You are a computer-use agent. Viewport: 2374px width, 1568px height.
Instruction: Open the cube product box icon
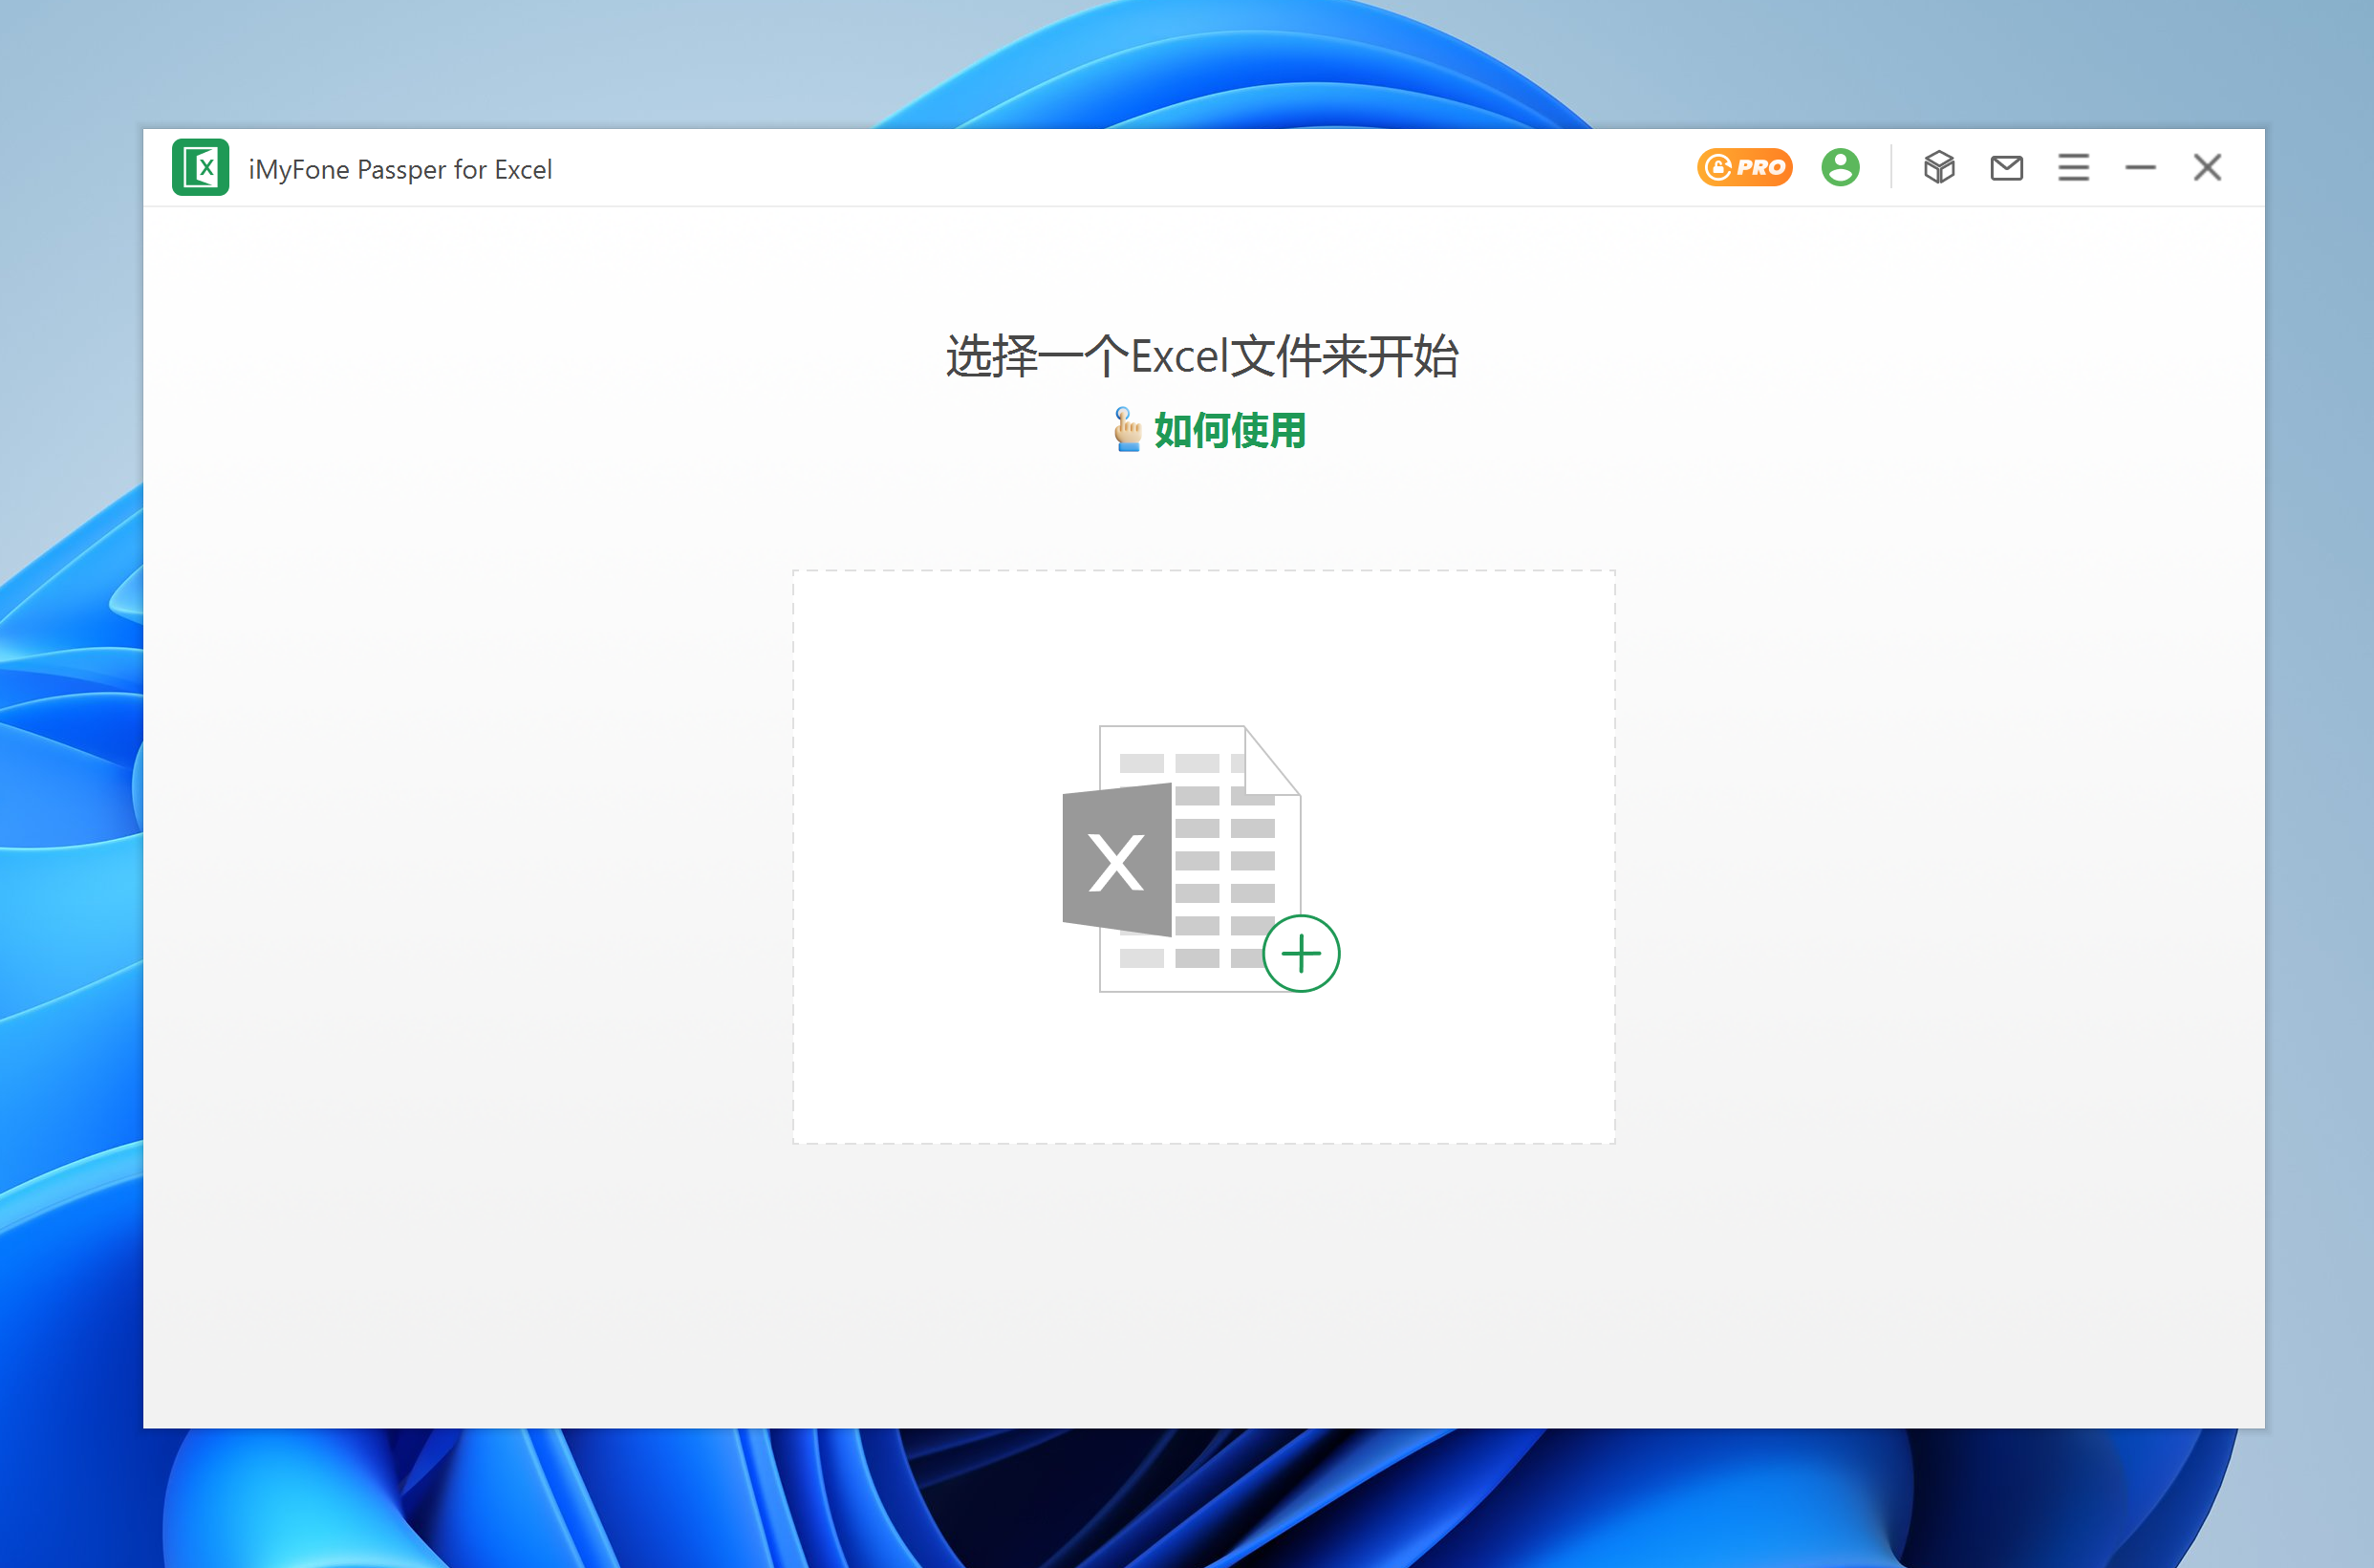point(1939,167)
